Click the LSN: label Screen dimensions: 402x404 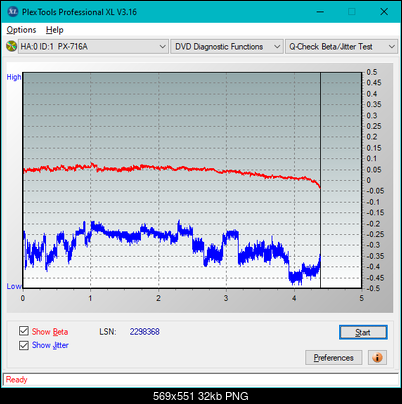click(108, 332)
